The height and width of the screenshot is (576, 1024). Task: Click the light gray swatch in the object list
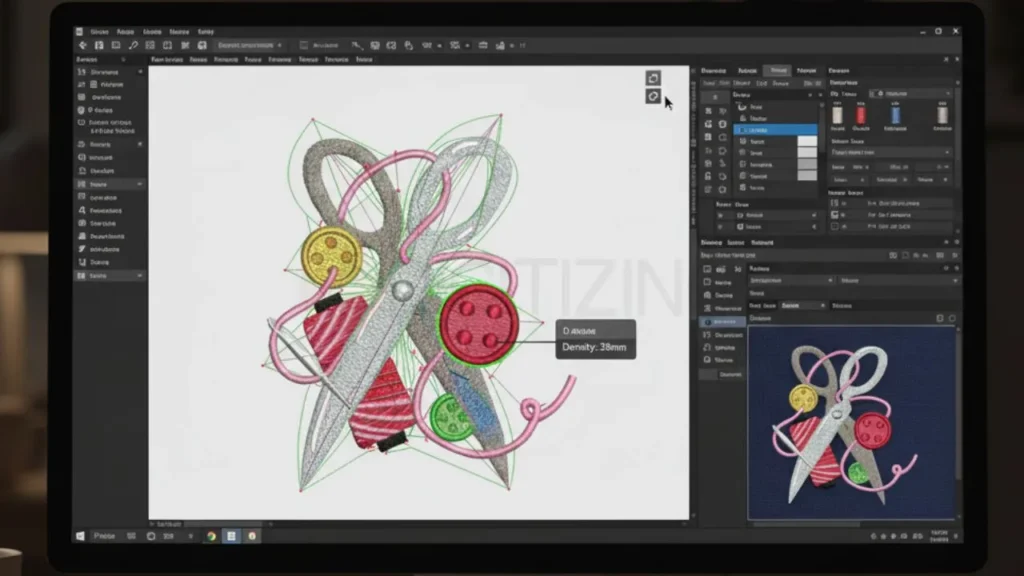tap(806, 142)
